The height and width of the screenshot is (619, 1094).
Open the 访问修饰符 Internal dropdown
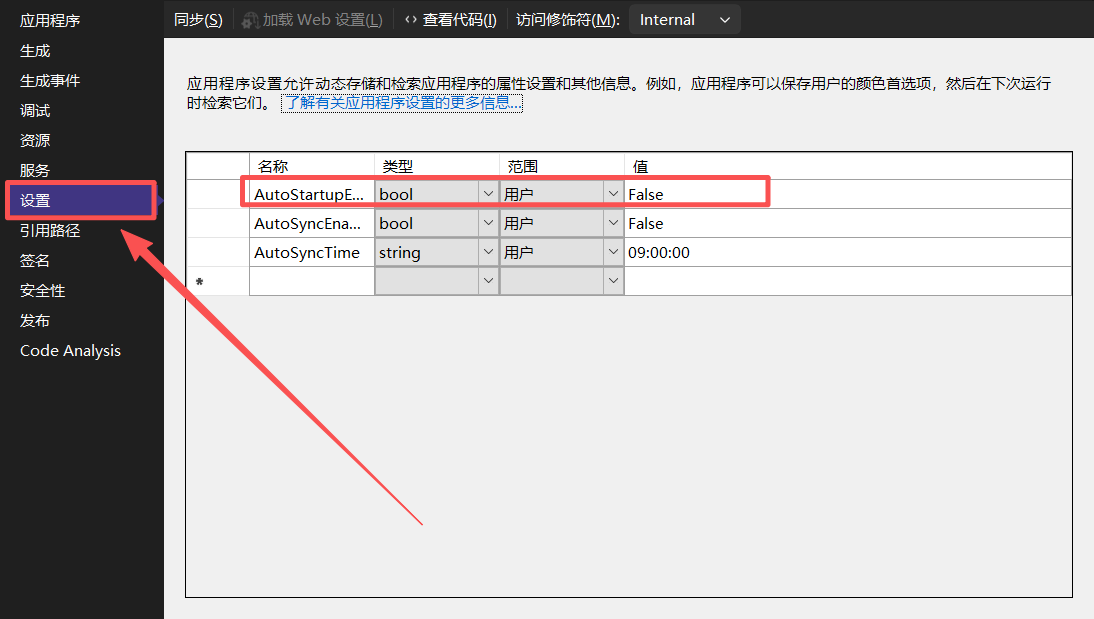[x=684, y=20]
